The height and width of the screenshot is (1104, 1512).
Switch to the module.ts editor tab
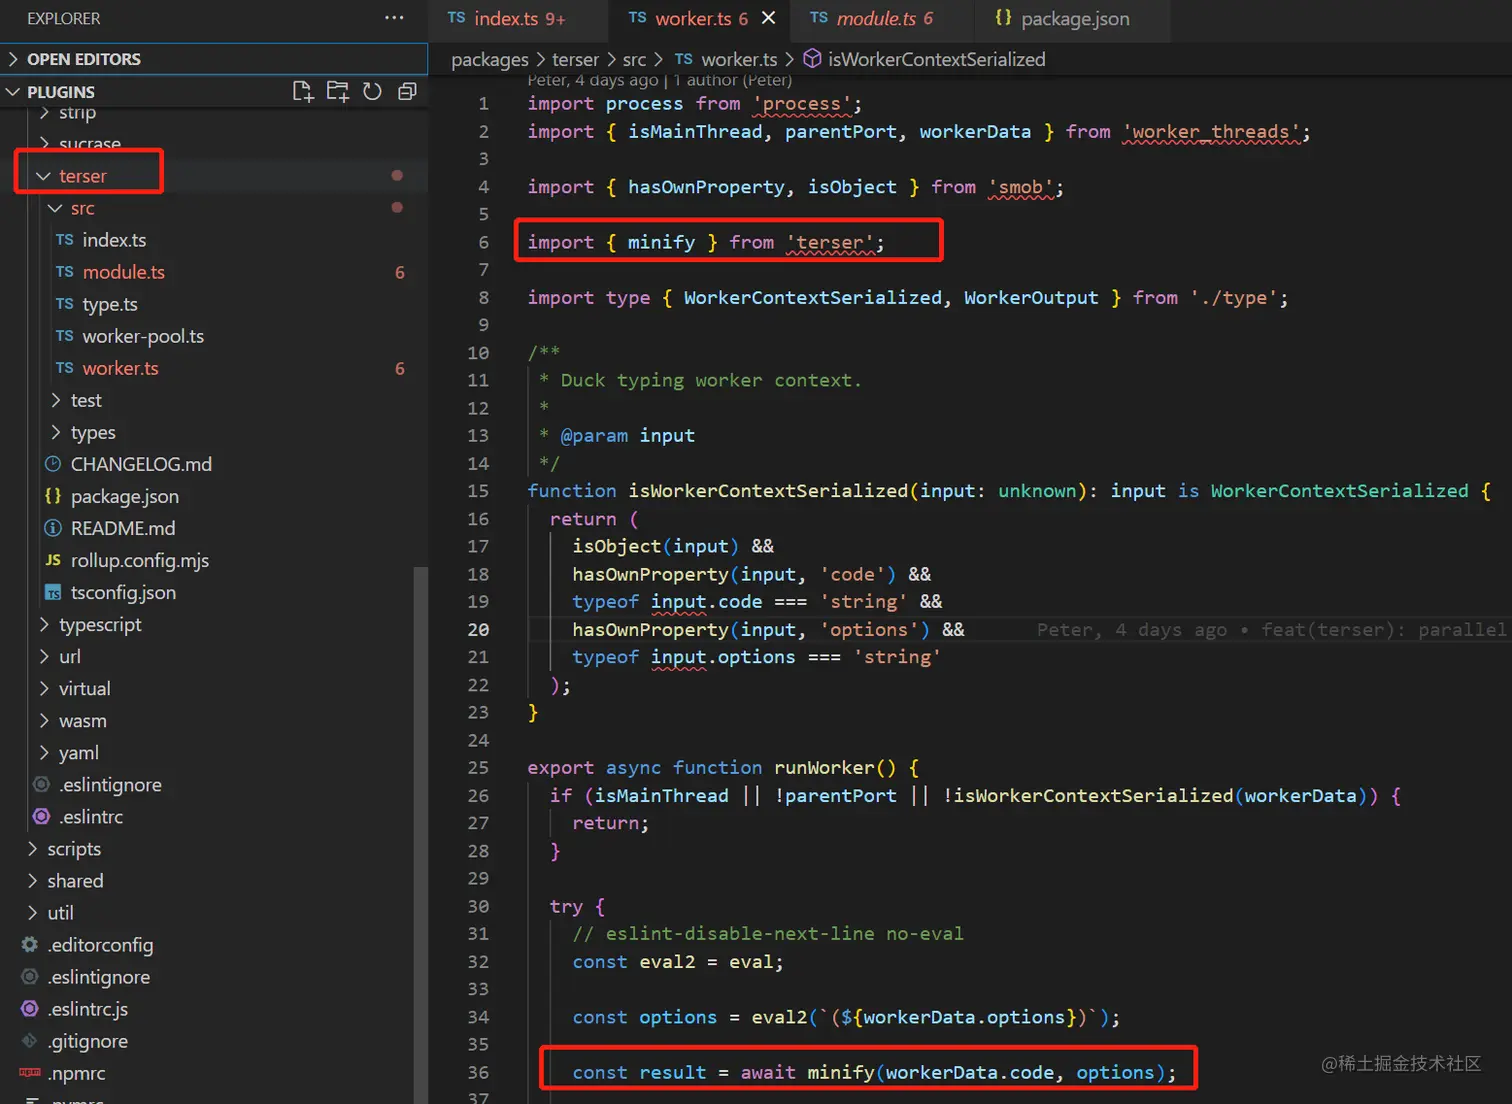click(x=884, y=19)
